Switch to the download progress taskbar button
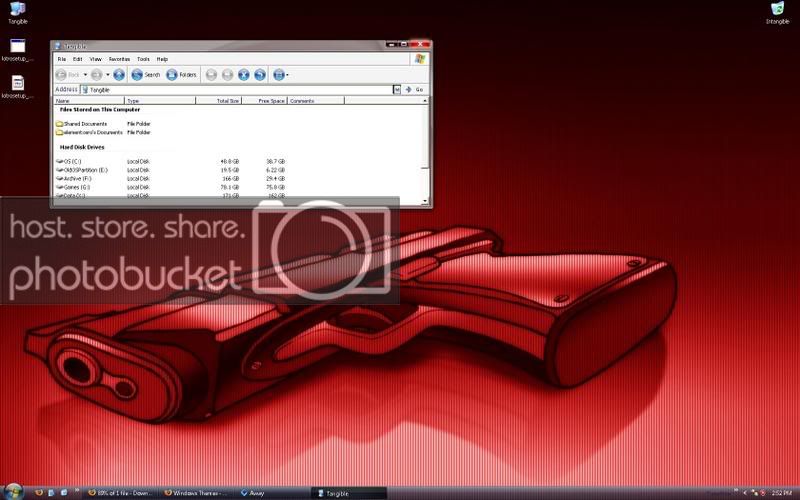 pyautogui.click(x=120, y=493)
